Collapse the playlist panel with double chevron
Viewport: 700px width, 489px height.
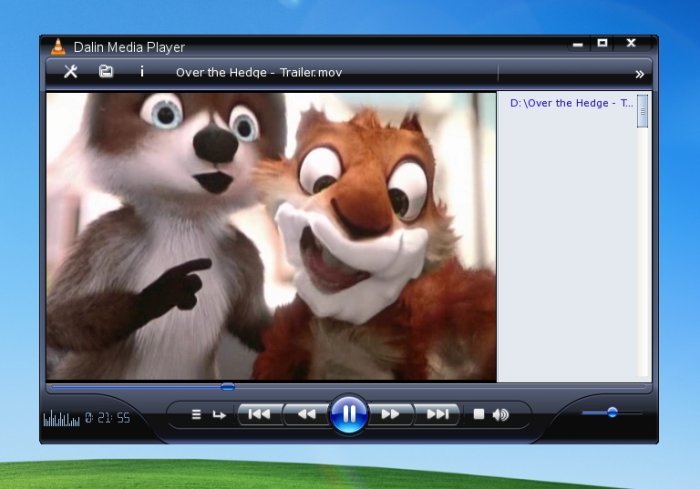pos(640,74)
